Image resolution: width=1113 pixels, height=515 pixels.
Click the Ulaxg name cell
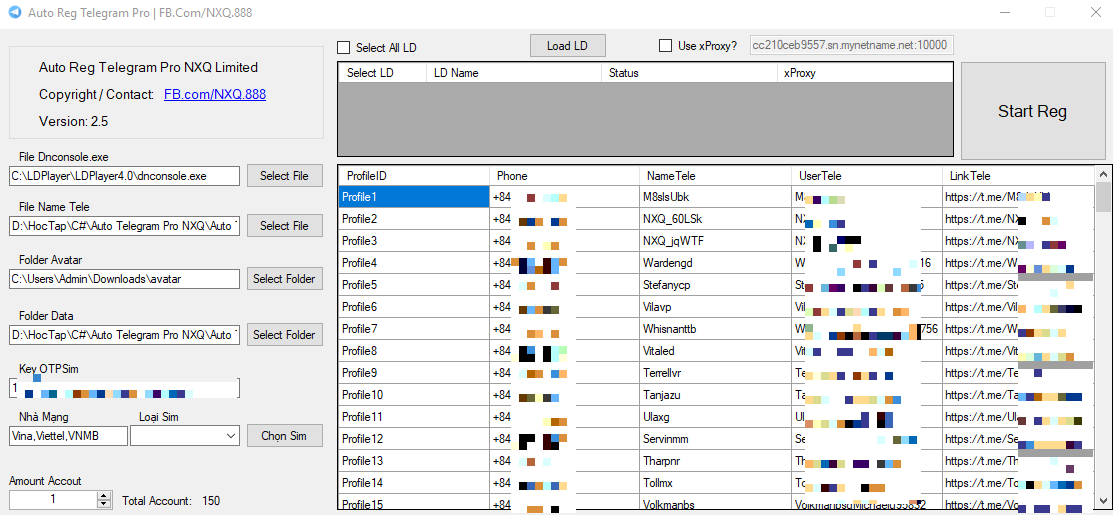pos(715,416)
